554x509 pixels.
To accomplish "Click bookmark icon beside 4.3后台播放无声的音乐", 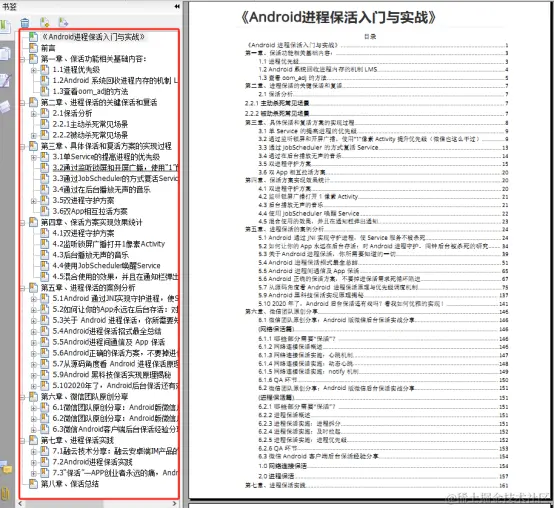I will coord(45,255).
